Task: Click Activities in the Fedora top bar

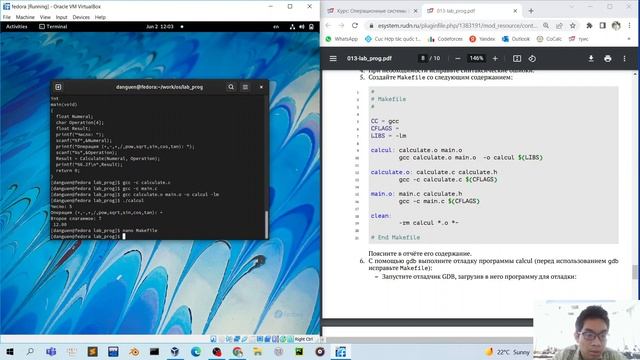Action: (17, 27)
